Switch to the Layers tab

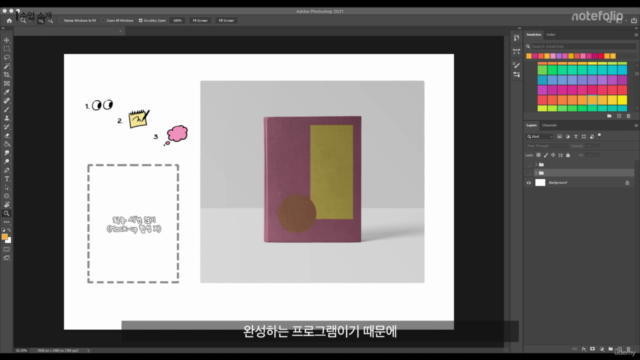531,125
